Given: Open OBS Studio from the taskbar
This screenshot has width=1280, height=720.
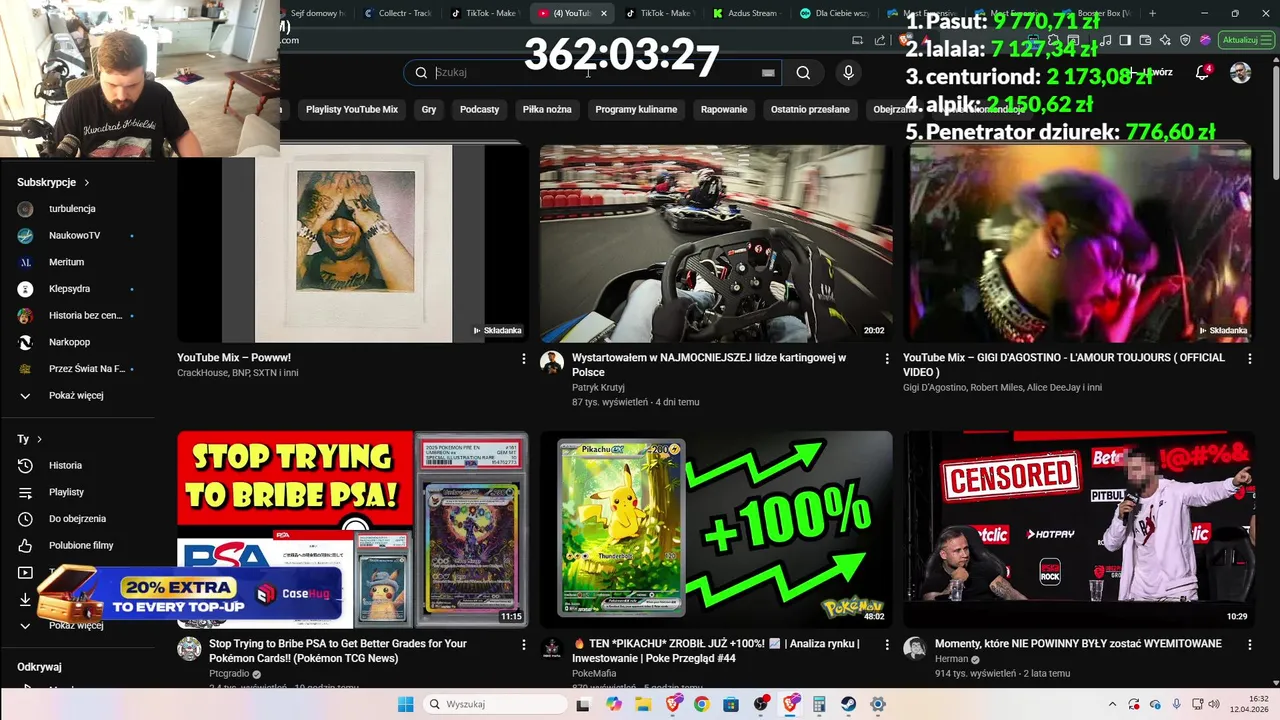Looking at the screenshot, I should [x=761, y=704].
